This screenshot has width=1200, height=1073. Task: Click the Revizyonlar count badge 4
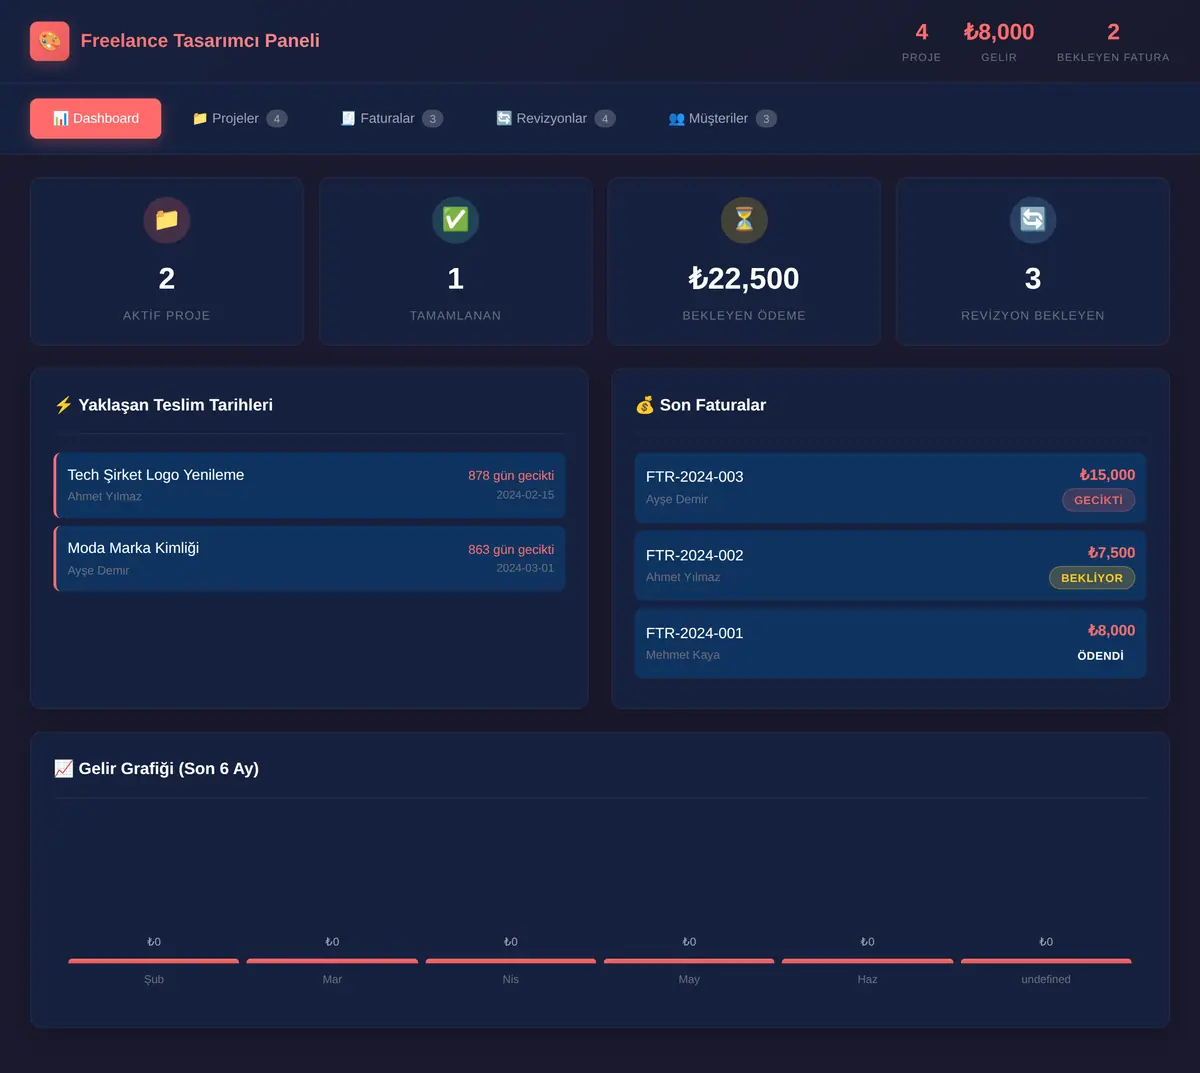(605, 119)
